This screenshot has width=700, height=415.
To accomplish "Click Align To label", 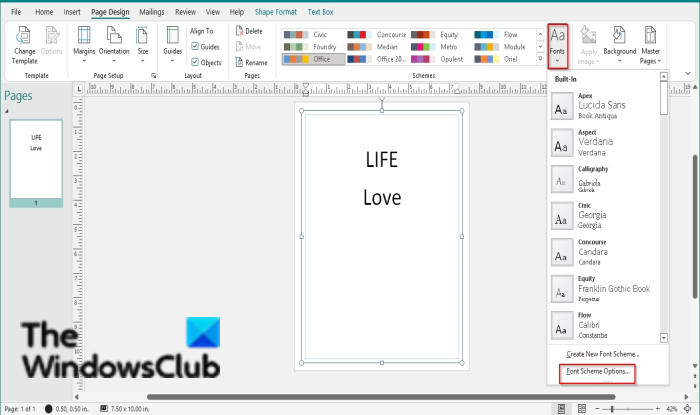I will 201,31.
